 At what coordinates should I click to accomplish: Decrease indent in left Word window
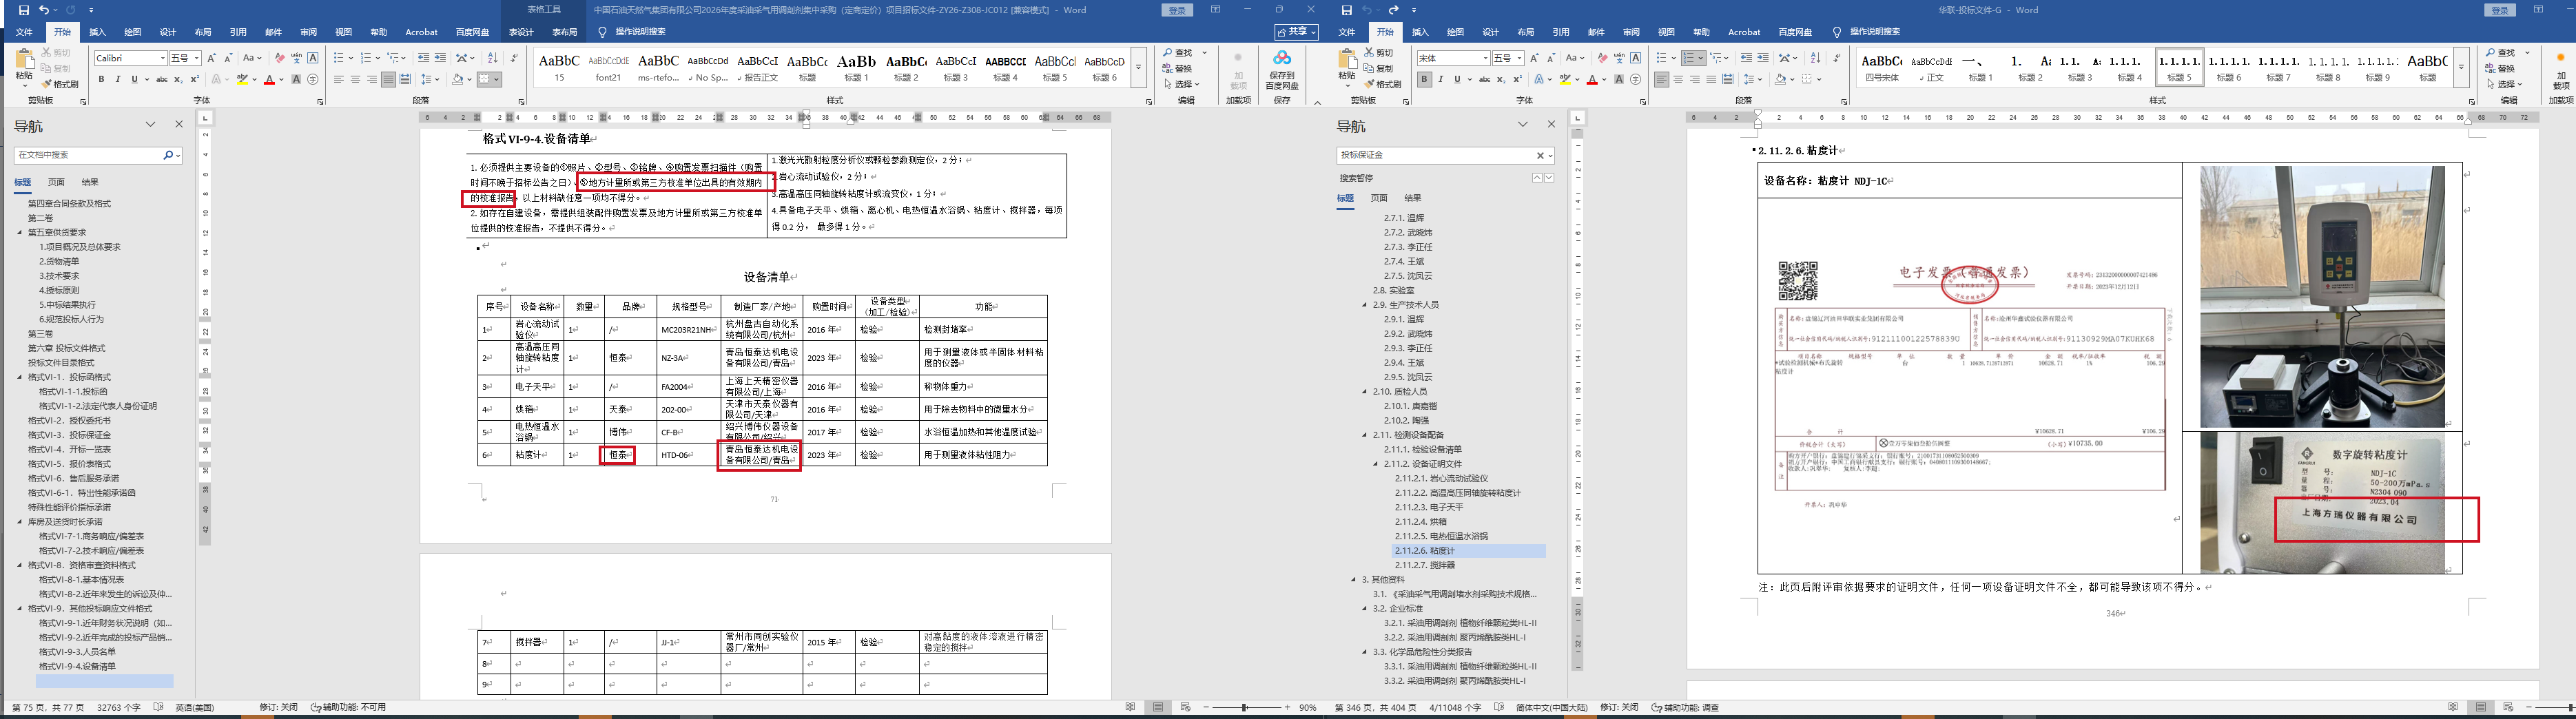pos(423,58)
